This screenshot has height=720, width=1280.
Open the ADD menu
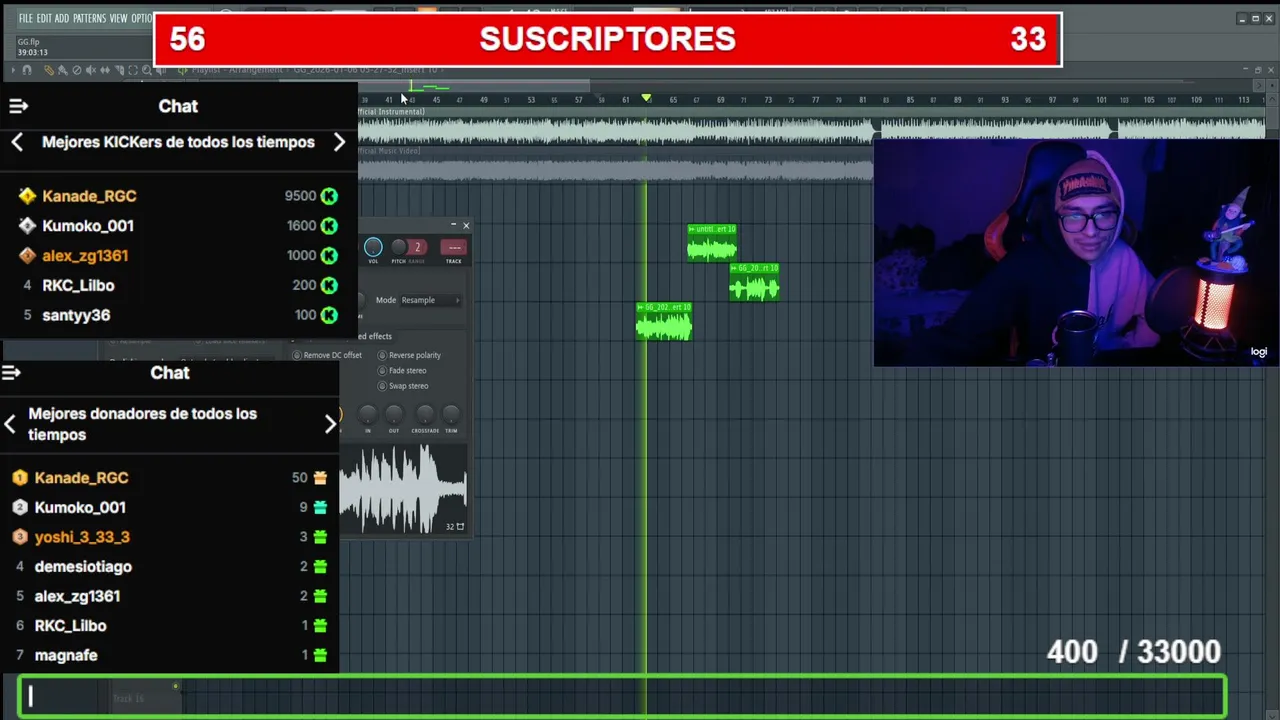[62, 18]
